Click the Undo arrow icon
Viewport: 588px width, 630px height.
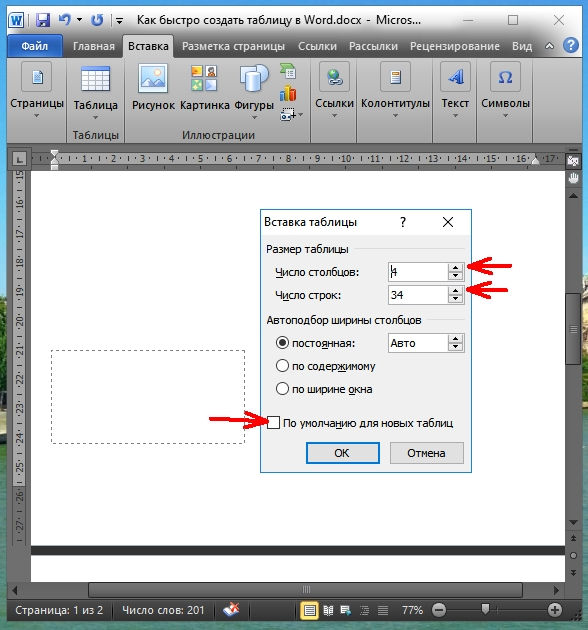pyautogui.click(x=64, y=19)
